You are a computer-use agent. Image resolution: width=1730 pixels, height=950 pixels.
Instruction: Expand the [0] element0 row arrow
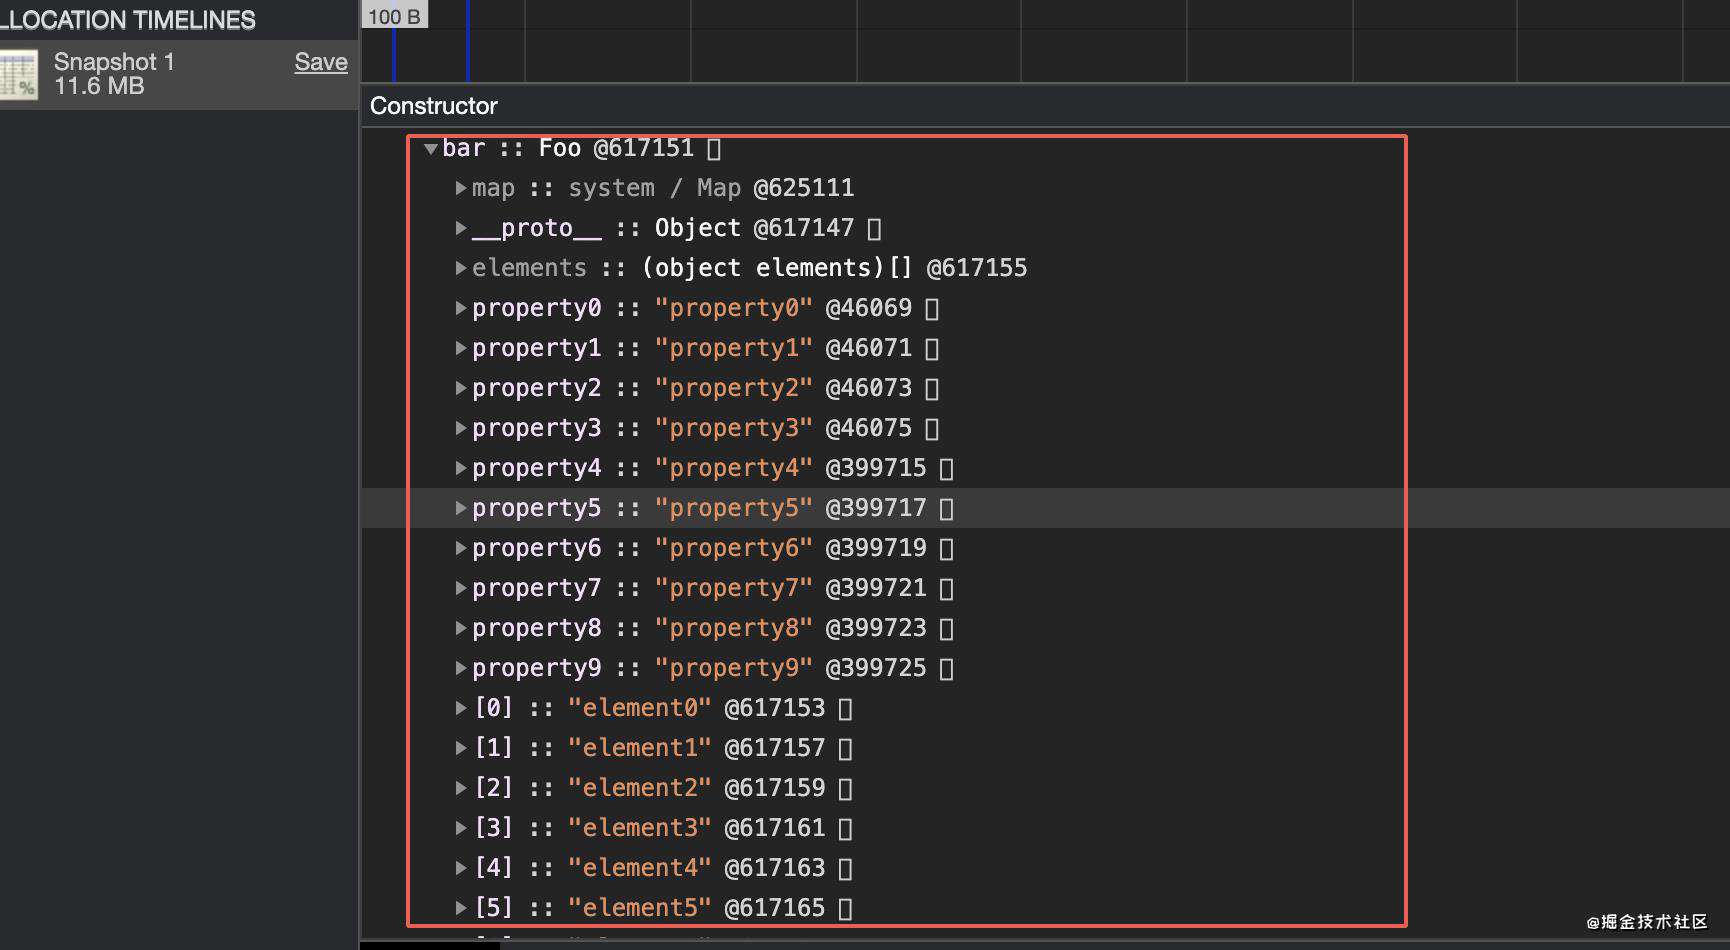point(461,708)
